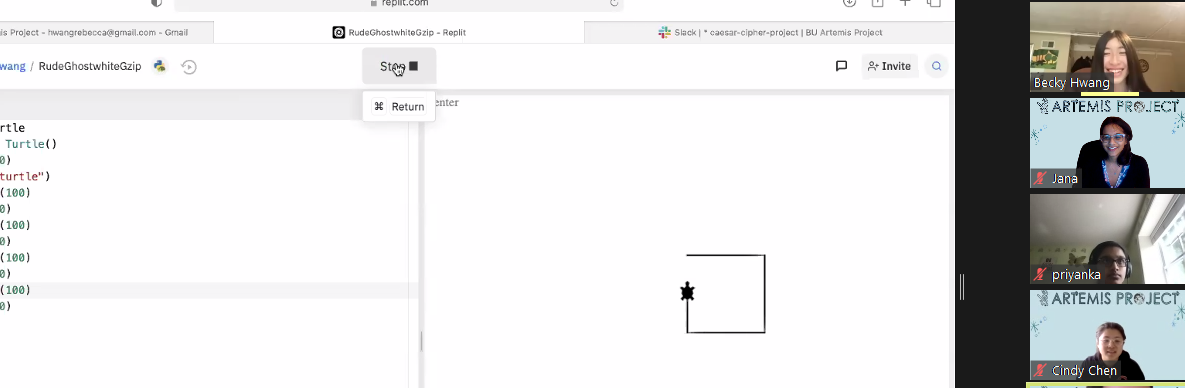Click the RudeGhostwhiteGzip repl name
This screenshot has width=1185, height=388.
coord(90,67)
